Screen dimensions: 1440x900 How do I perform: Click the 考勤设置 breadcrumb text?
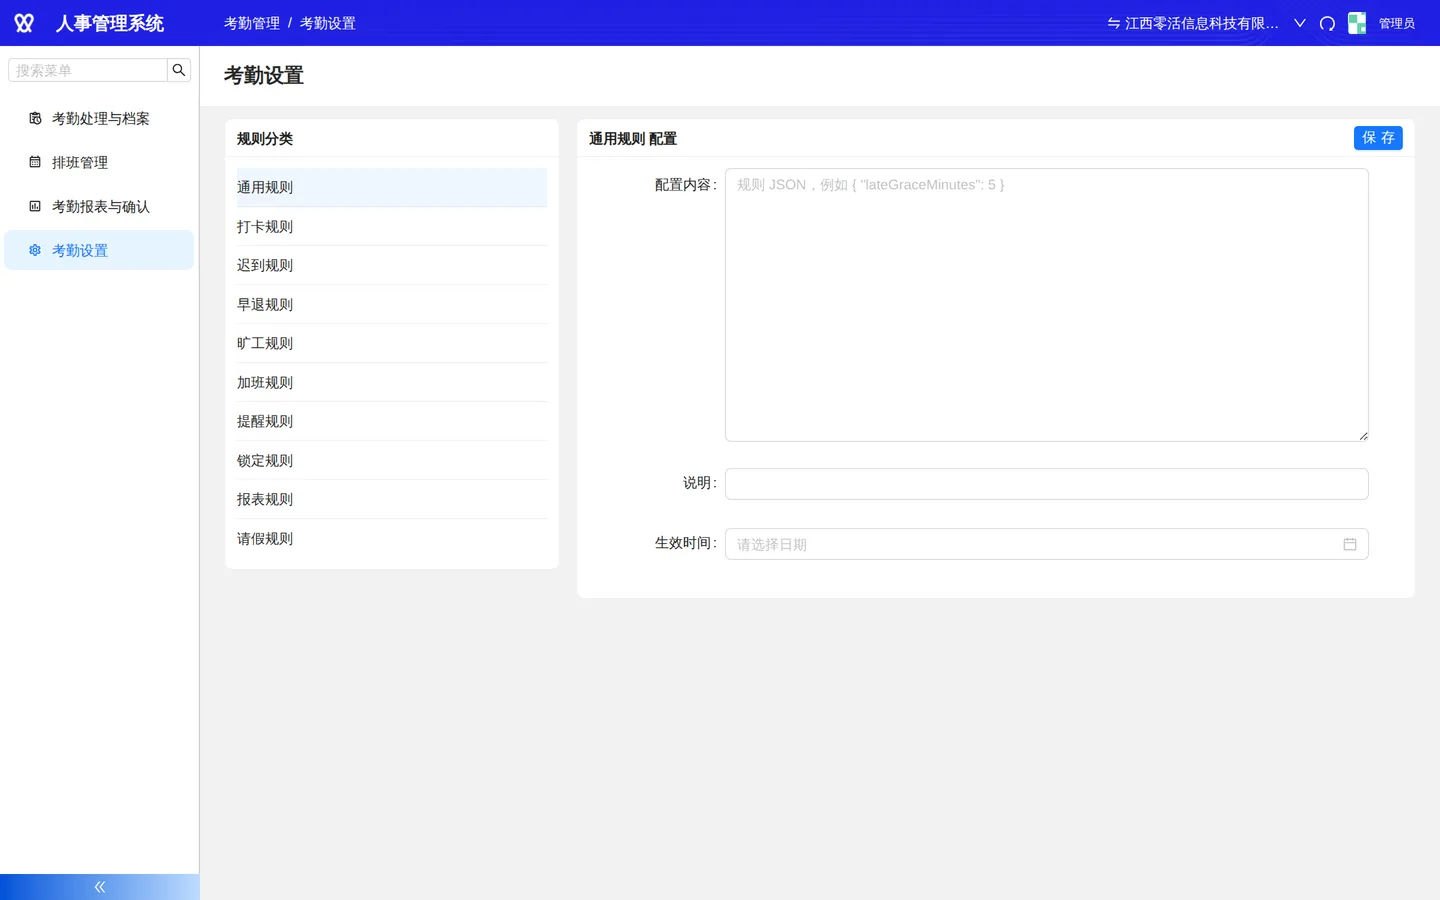pos(328,23)
